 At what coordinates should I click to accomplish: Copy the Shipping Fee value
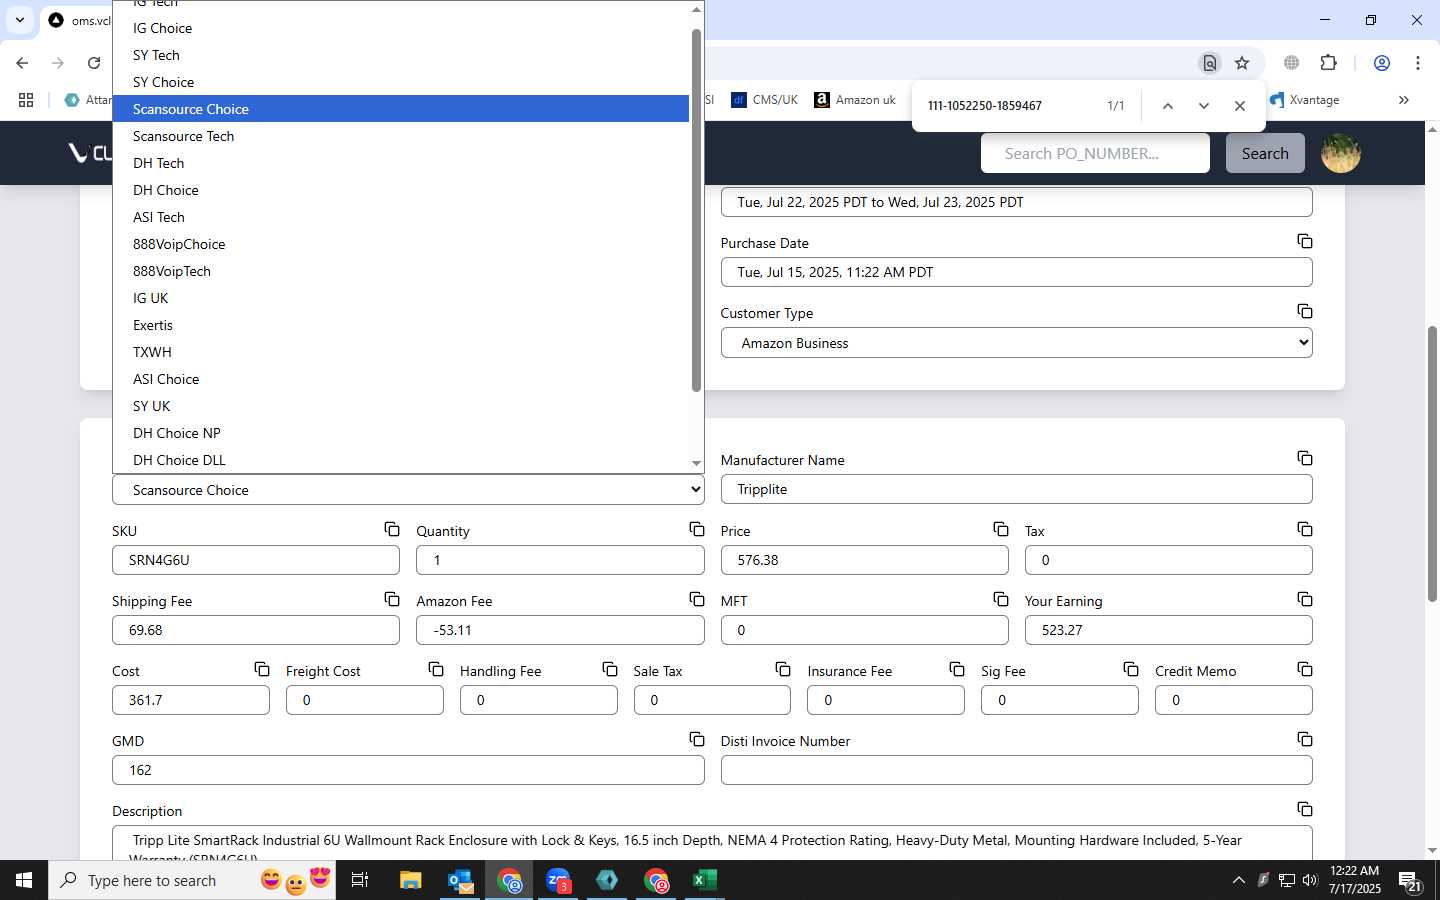(x=392, y=599)
